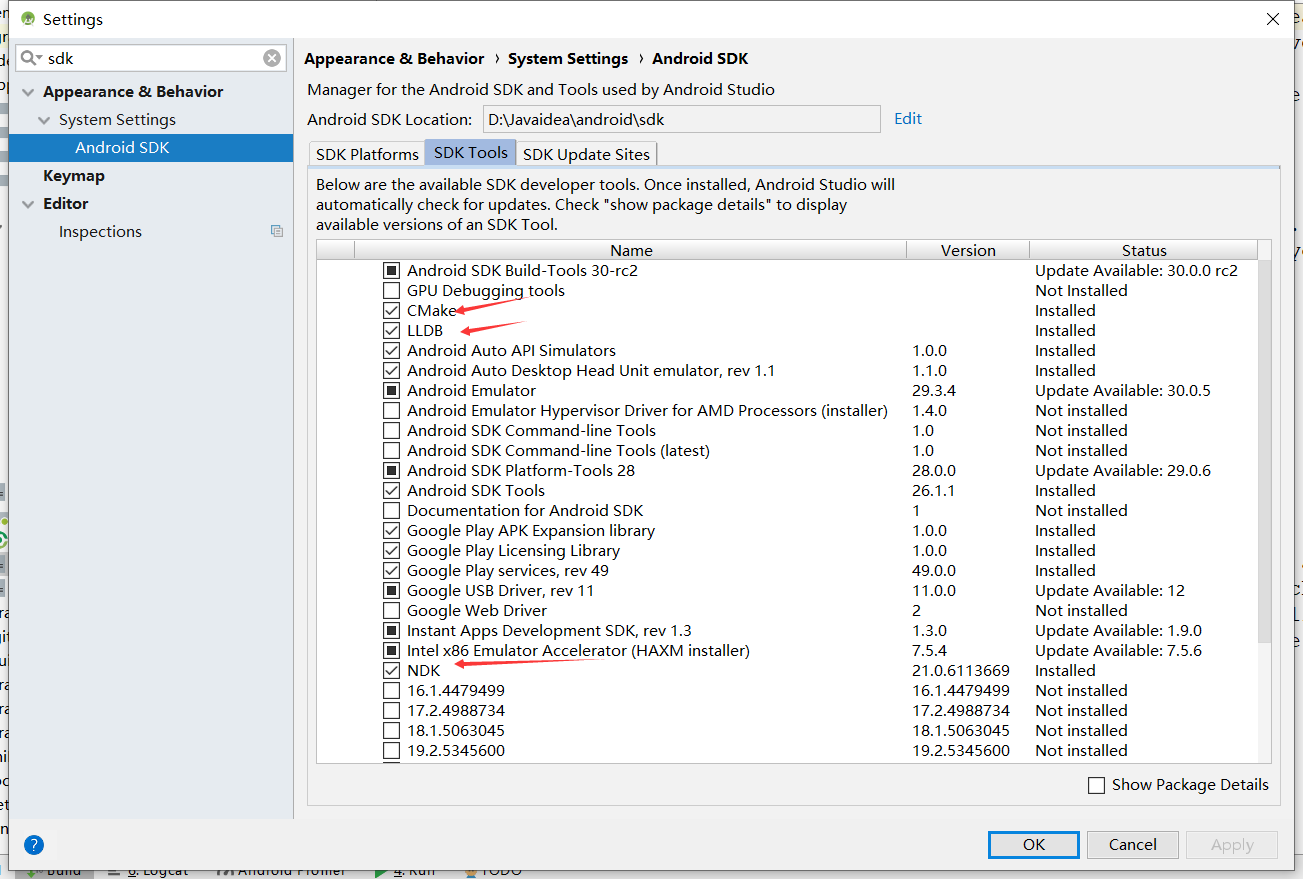Check the Google Web Driver checkbox
Viewport: 1303px width, 879px height.
(x=392, y=610)
